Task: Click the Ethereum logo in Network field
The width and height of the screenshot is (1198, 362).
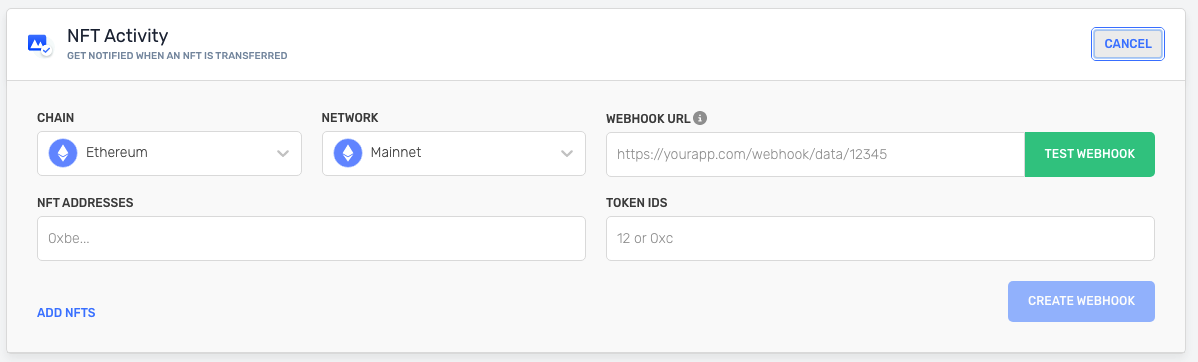Action: 348,153
